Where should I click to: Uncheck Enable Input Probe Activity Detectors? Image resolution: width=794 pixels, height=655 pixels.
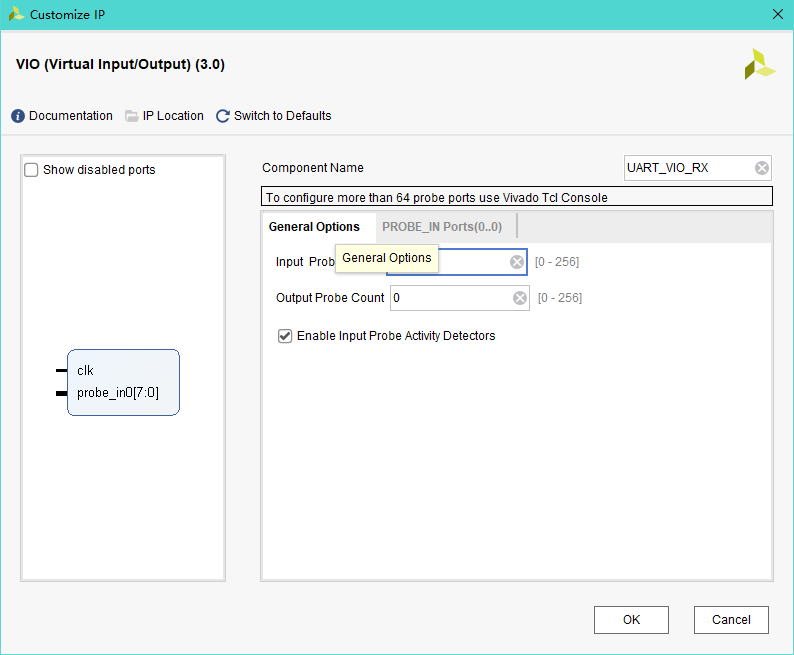click(x=285, y=336)
